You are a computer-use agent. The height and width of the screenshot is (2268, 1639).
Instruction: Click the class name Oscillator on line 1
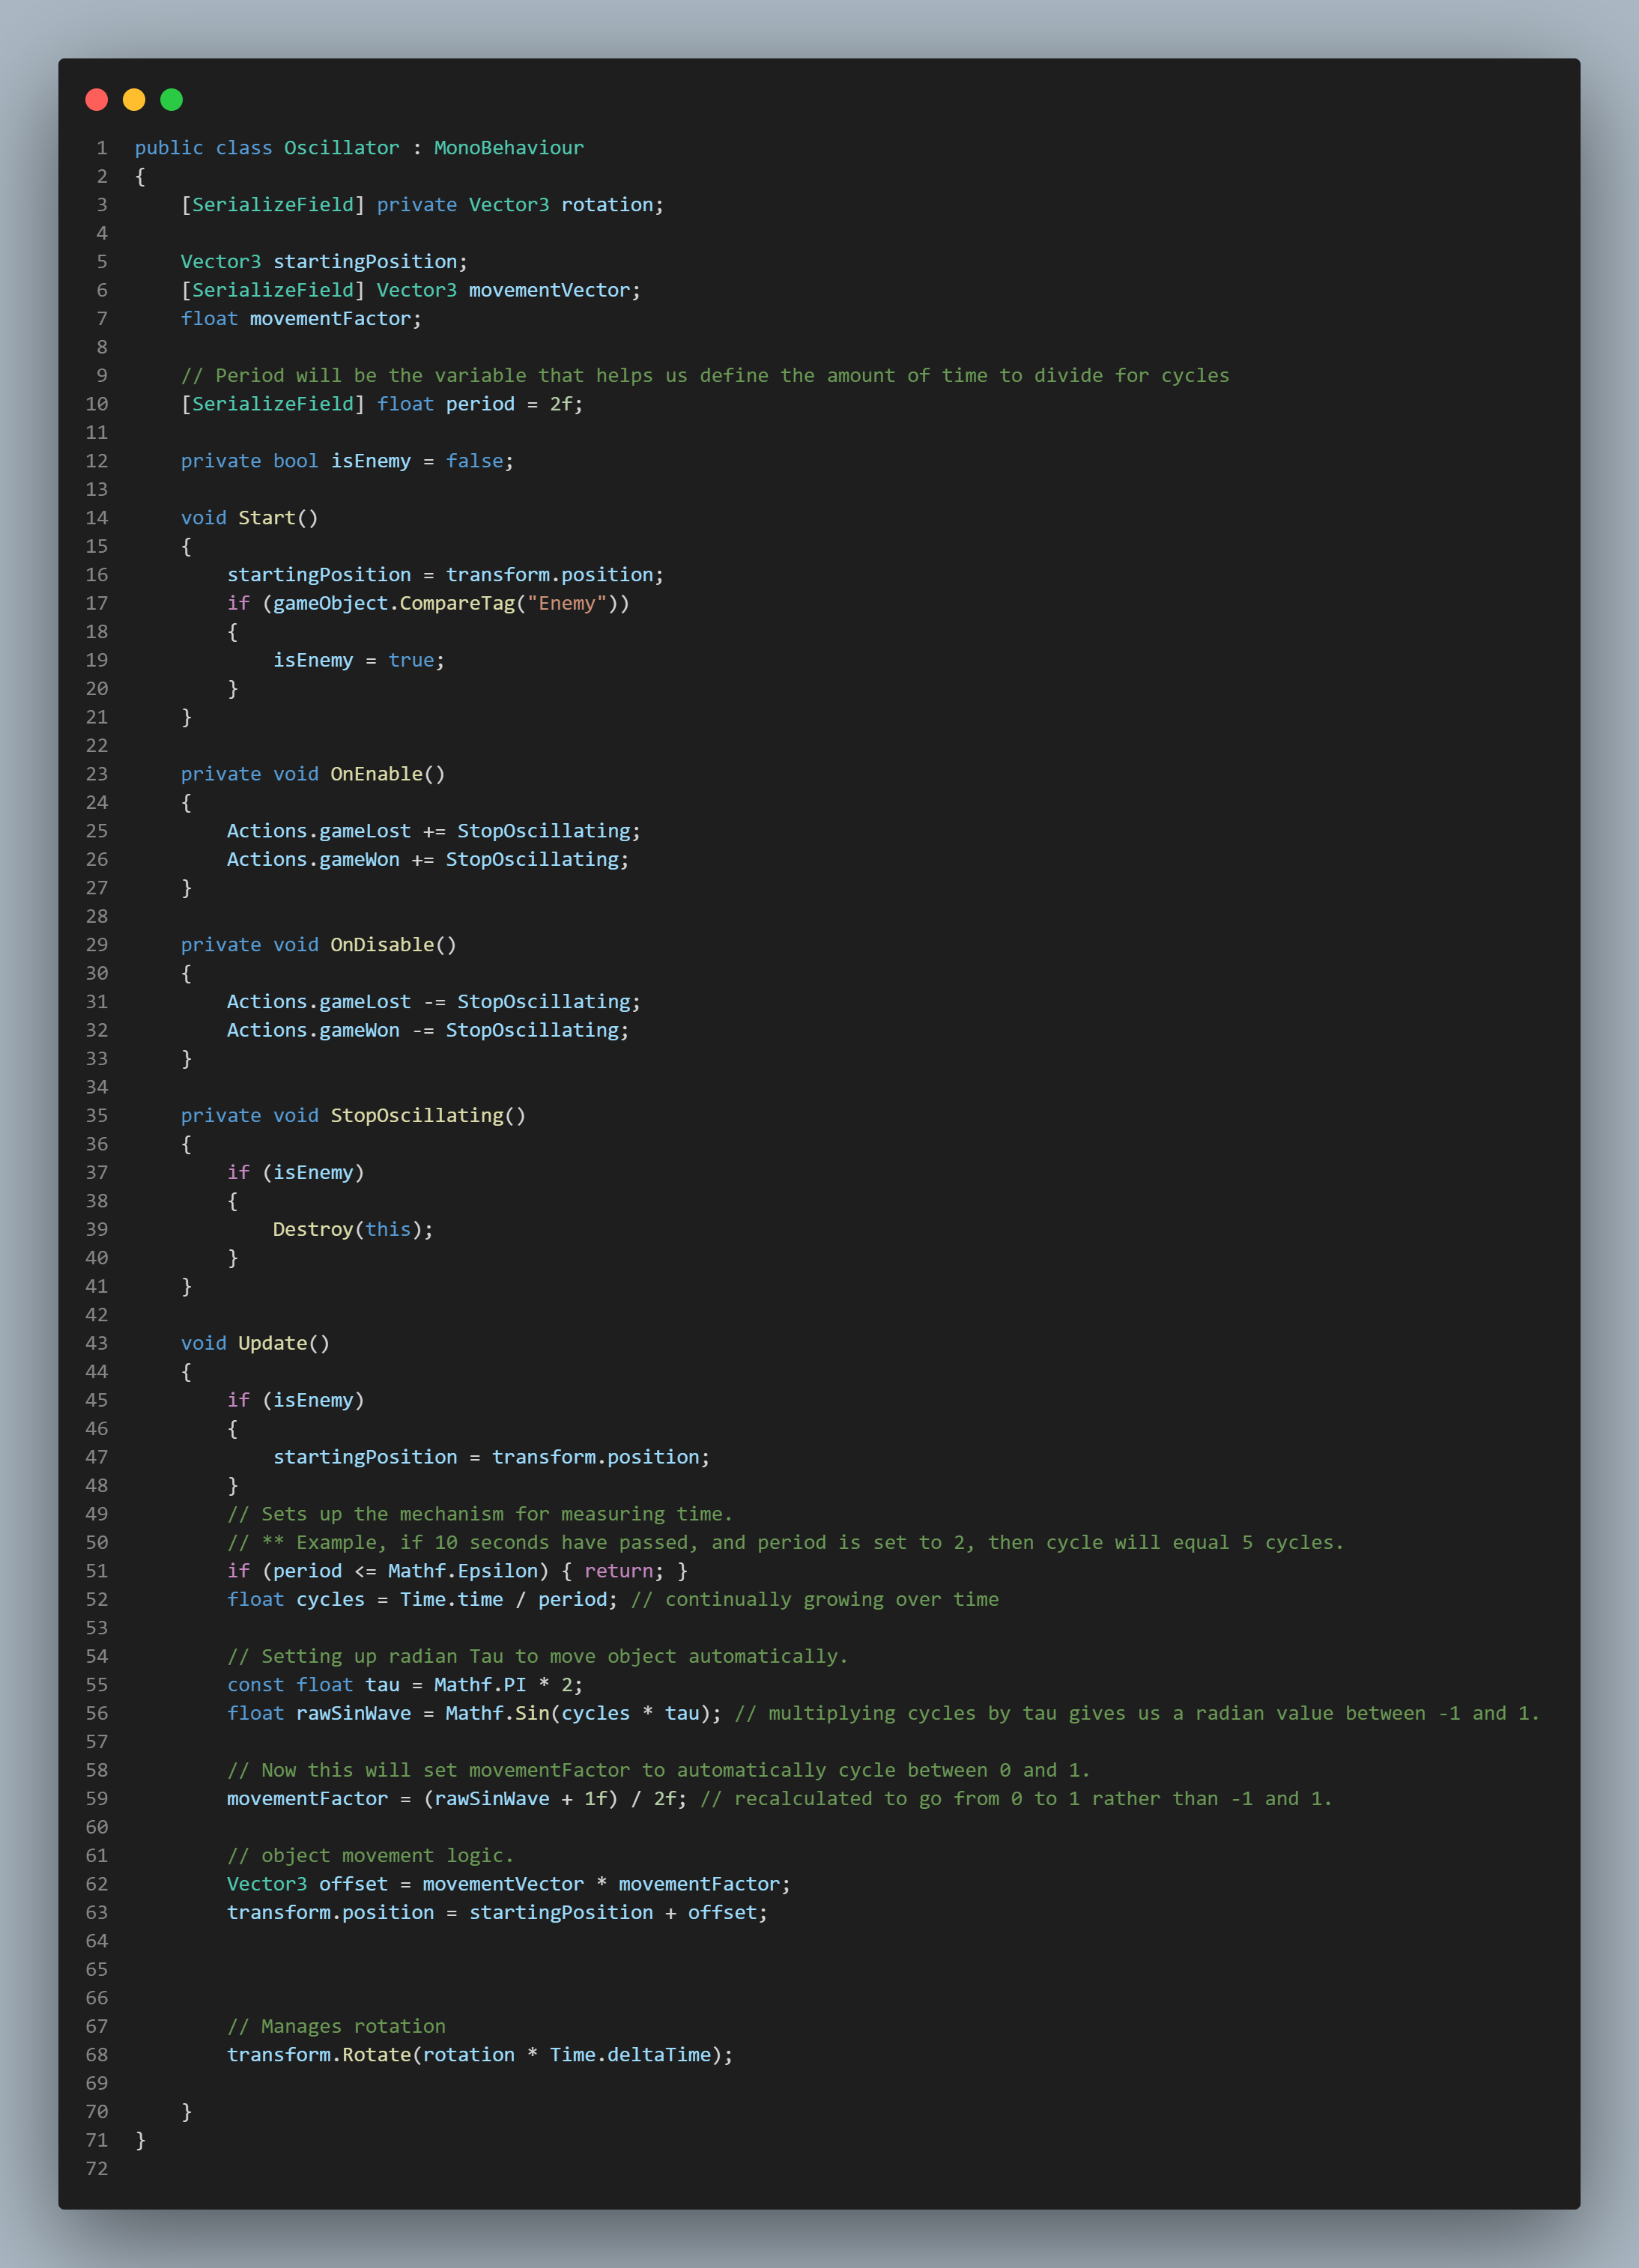[x=342, y=148]
